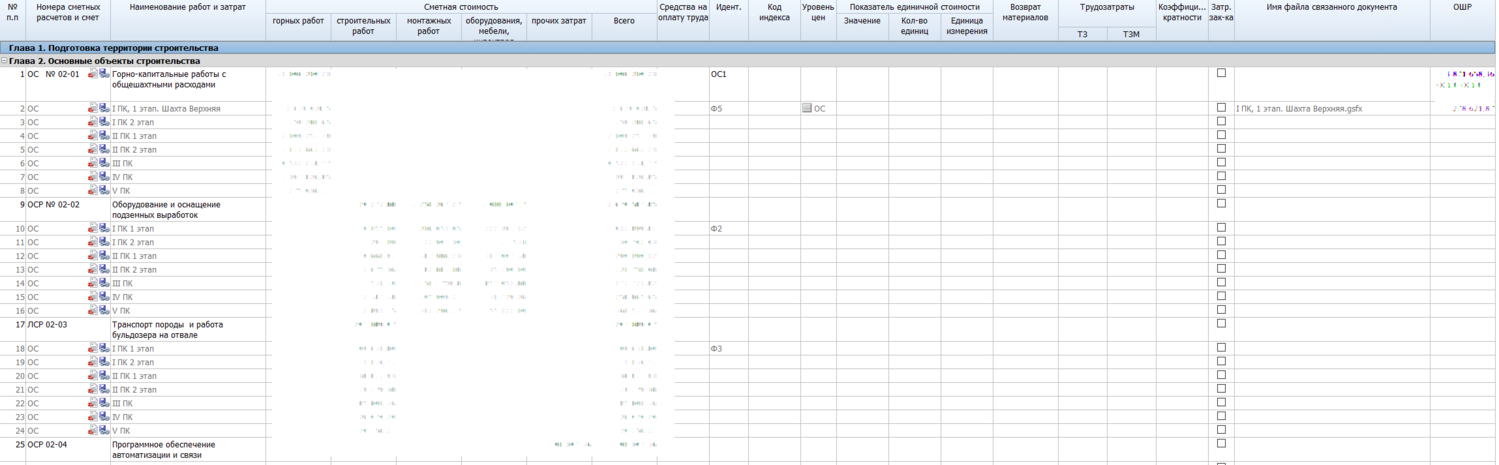
Task: Click red document icon in row 23
Action: [93, 416]
